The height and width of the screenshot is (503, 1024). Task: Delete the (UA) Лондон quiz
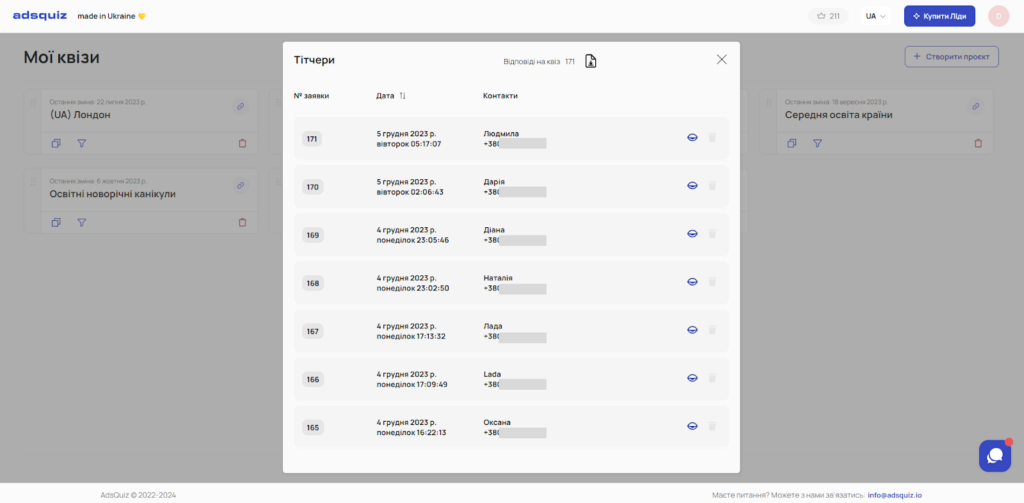tap(242, 143)
